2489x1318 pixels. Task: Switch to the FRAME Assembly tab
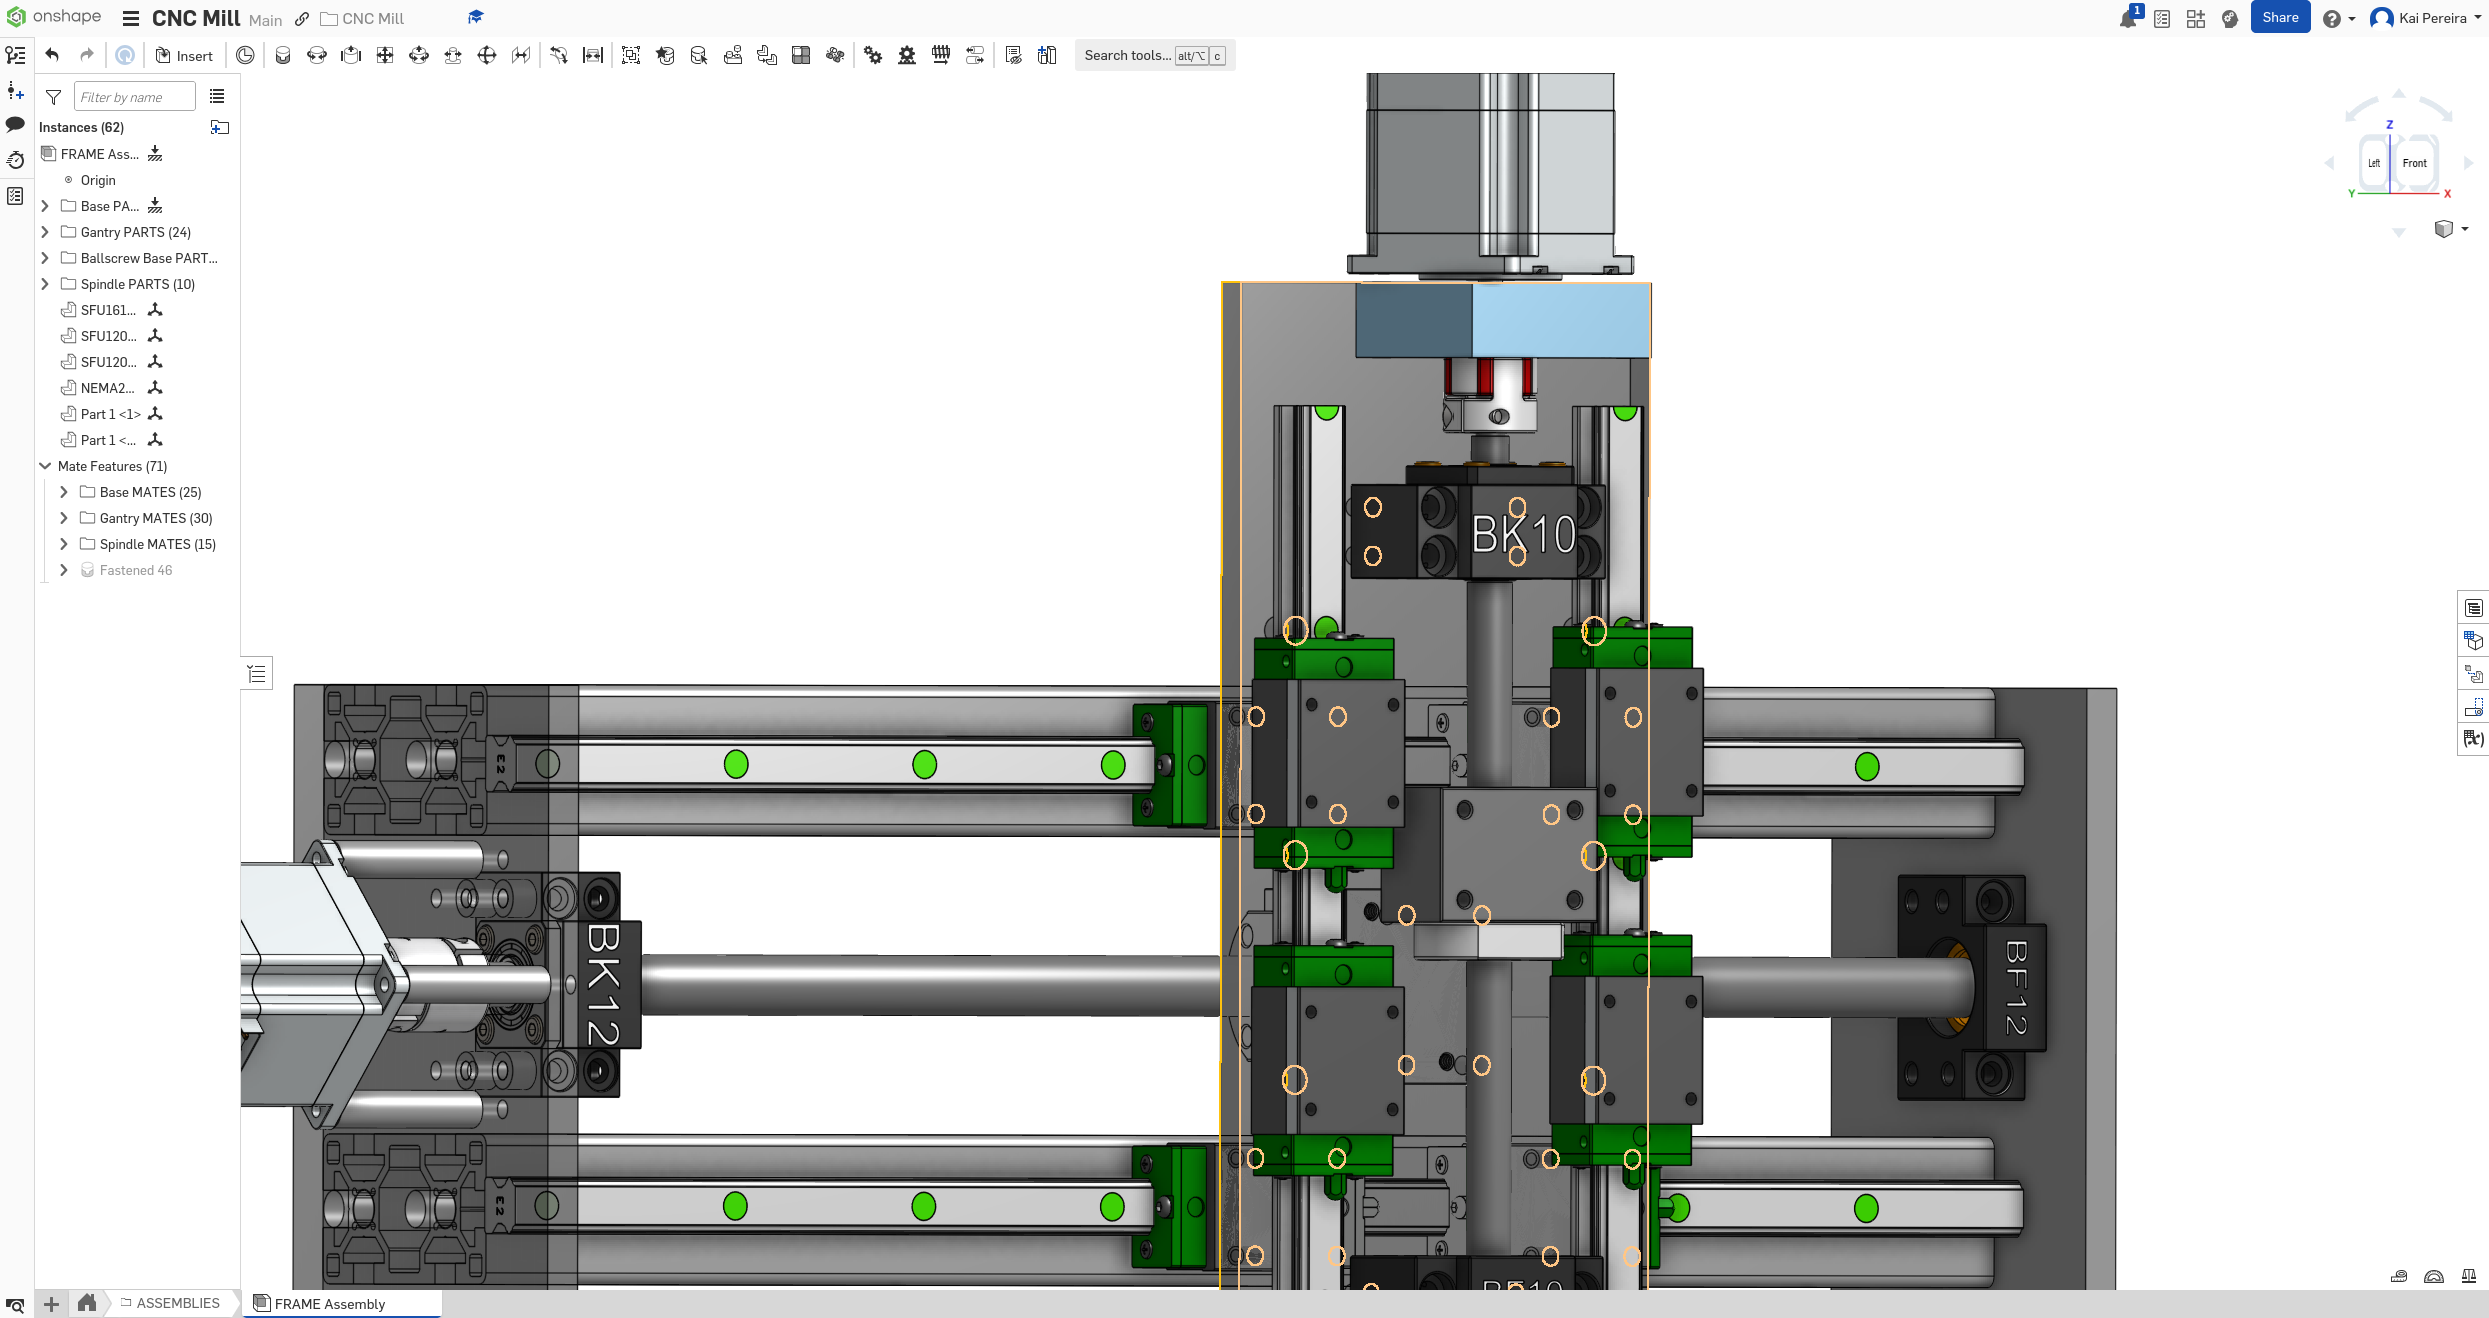(329, 1304)
